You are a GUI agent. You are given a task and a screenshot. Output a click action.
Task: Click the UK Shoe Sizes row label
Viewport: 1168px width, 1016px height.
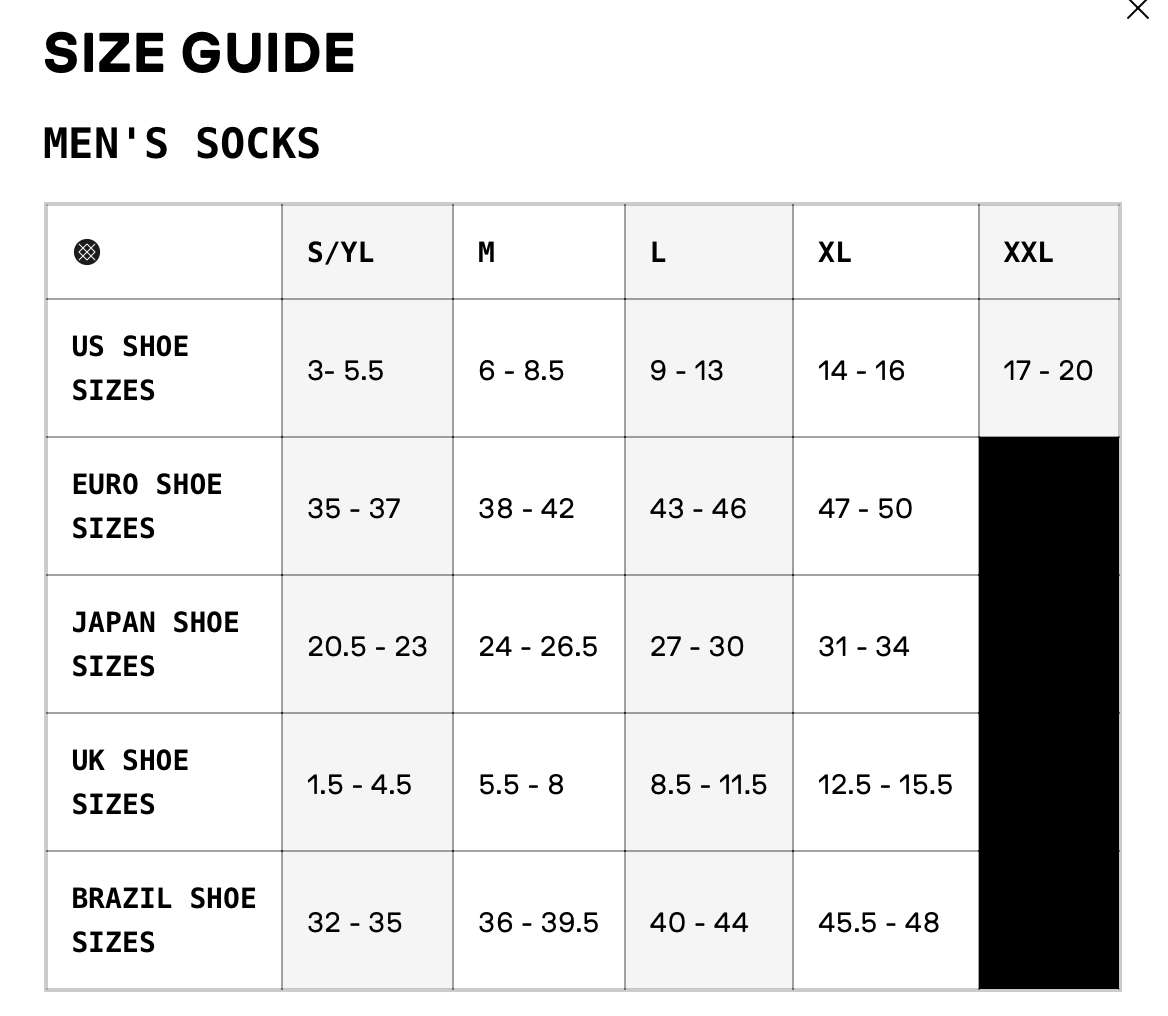(130, 782)
